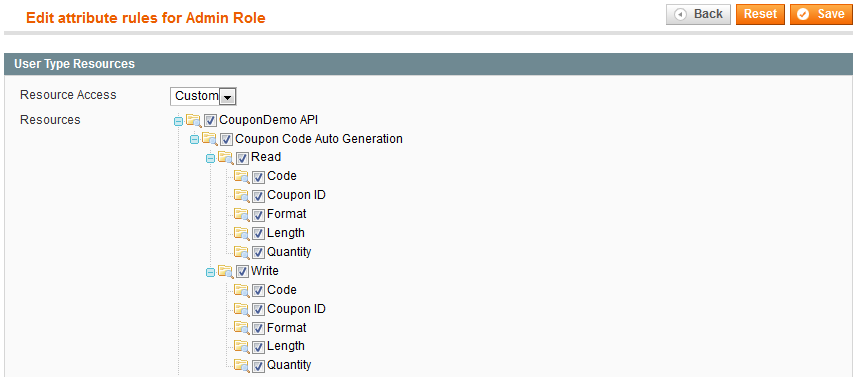Image resolution: width=860 pixels, height=377 pixels.
Task: Select the Length item under Read
Action: (286, 233)
